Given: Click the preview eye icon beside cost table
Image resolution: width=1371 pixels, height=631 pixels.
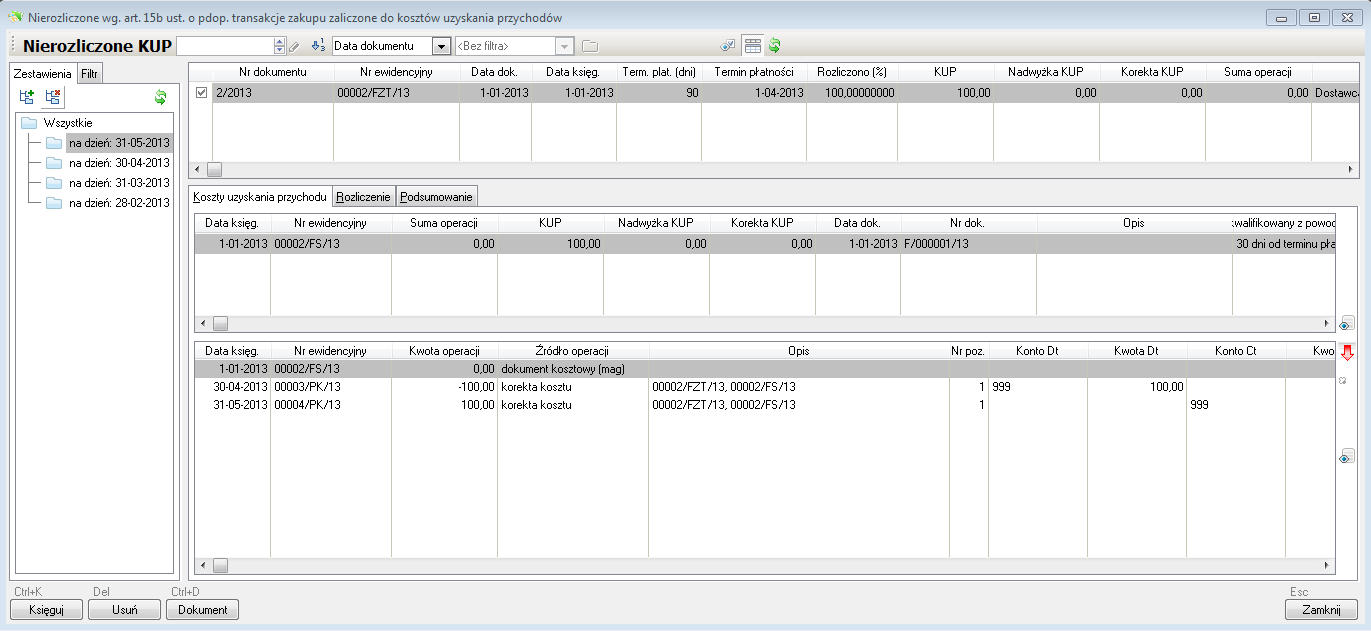Looking at the screenshot, I should click(x=1347, y=324).
